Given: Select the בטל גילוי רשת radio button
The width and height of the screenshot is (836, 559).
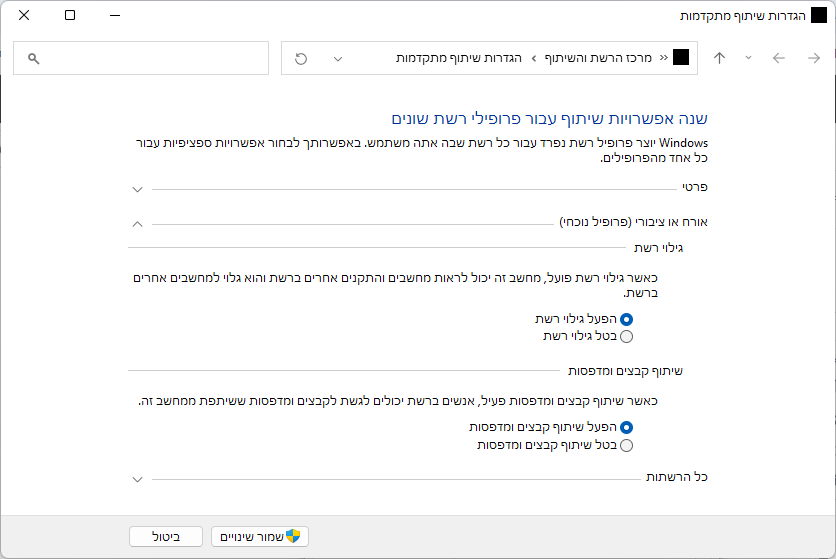Looking at the screenshot, I should (x=627, y=337).
